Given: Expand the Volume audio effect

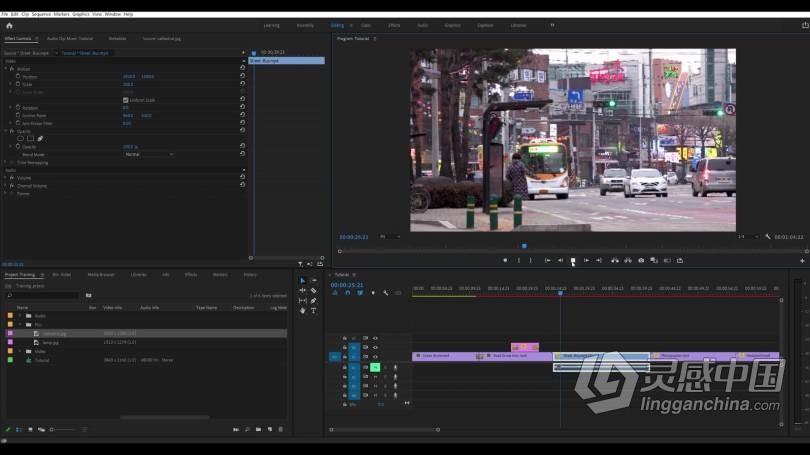Looking at the screenshot, I should click(6, 178).
